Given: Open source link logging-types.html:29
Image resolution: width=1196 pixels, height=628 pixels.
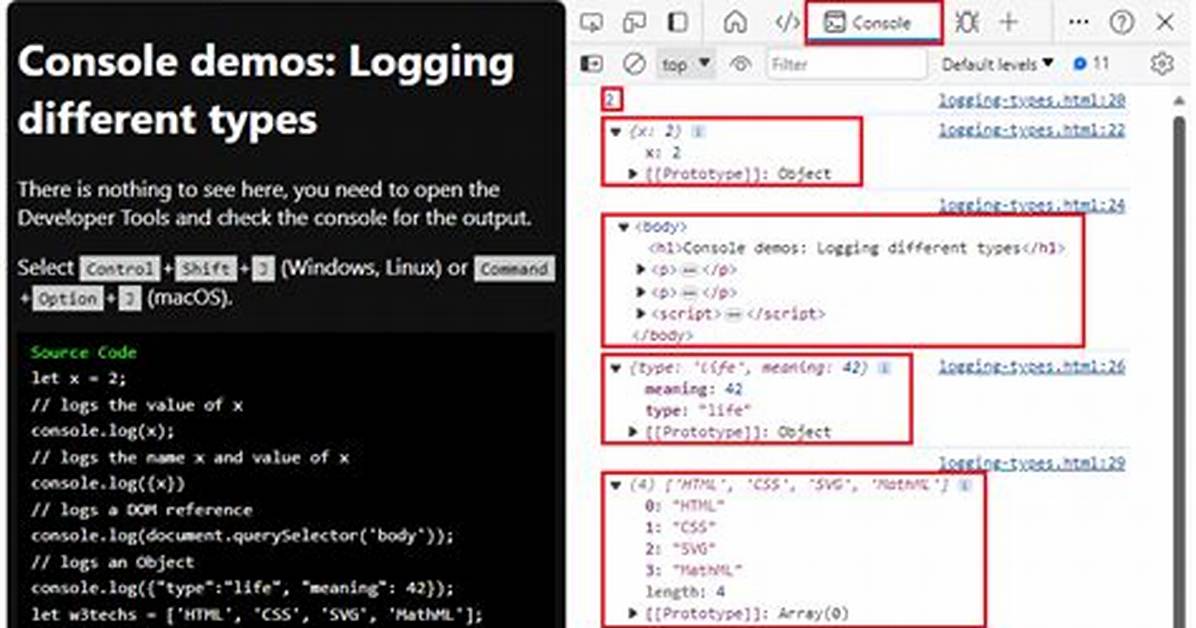Looking at the screenshot, I should [1032, 463].
